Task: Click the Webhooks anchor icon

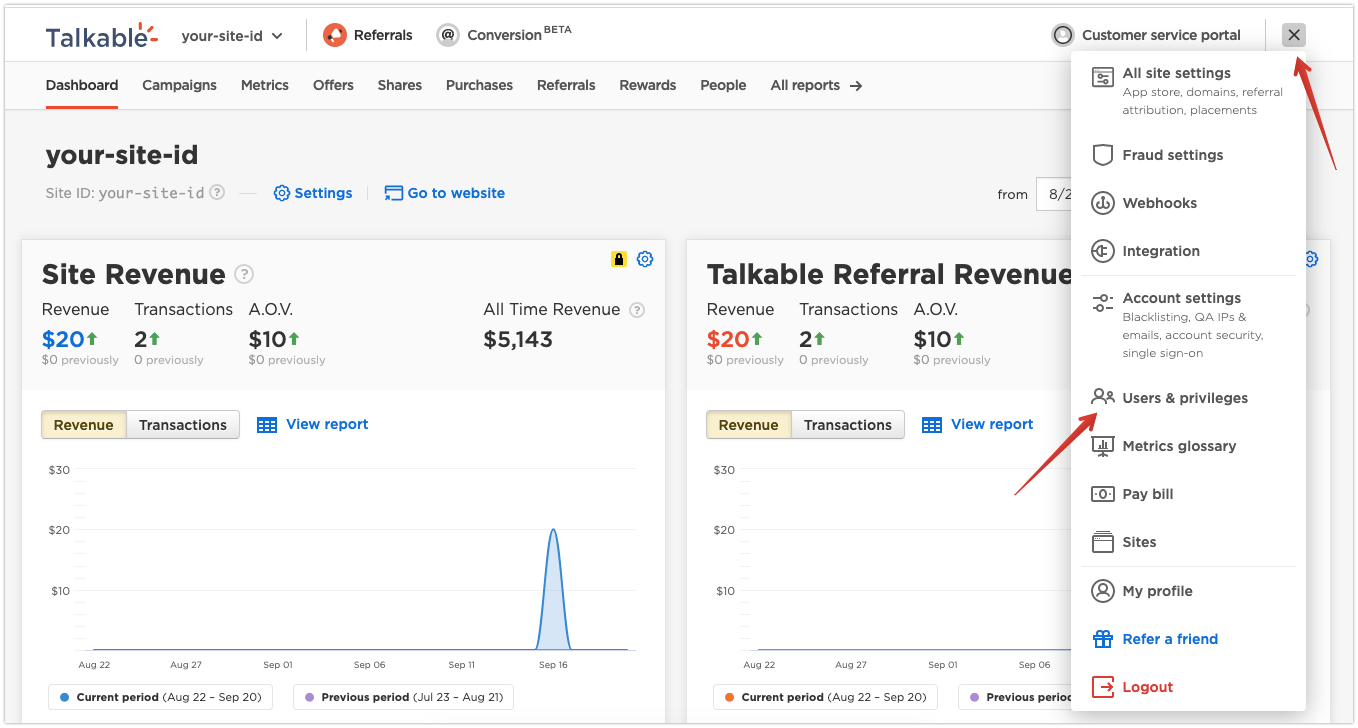Action: (1102, 203)
